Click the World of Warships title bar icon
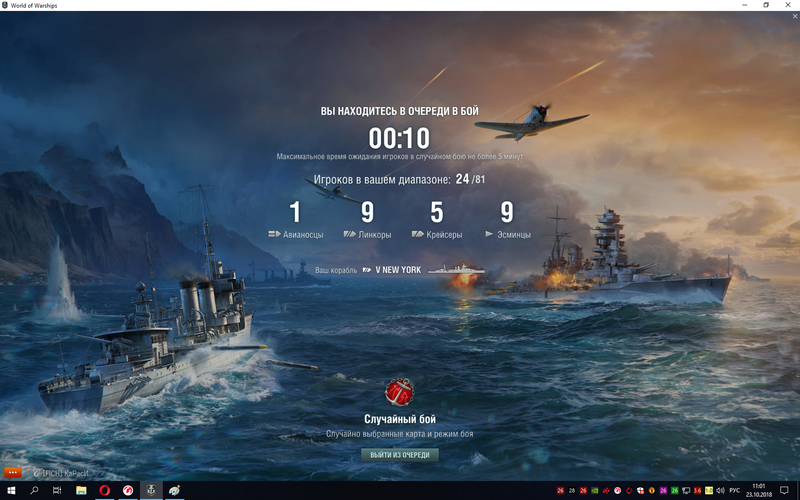 pyautogui.click(x=5, y=5)
